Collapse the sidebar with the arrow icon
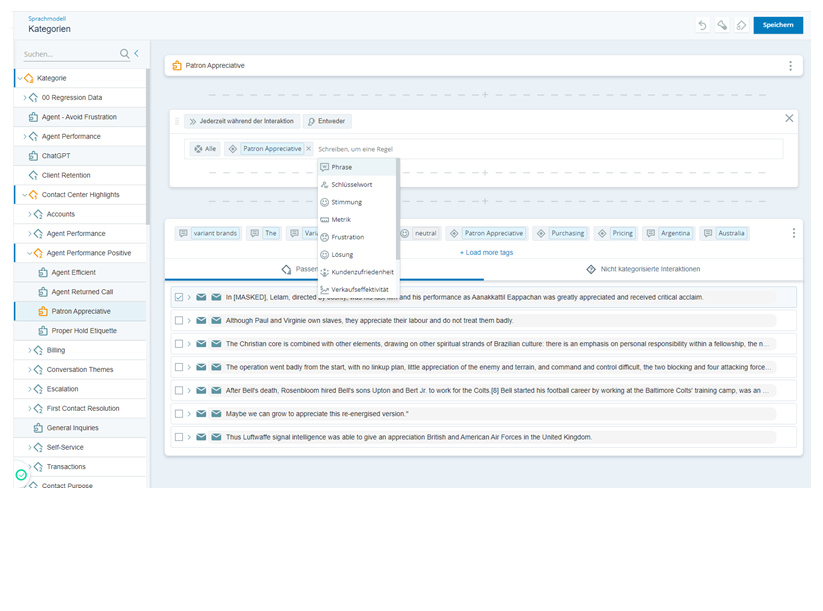 [x=136, y=54]
